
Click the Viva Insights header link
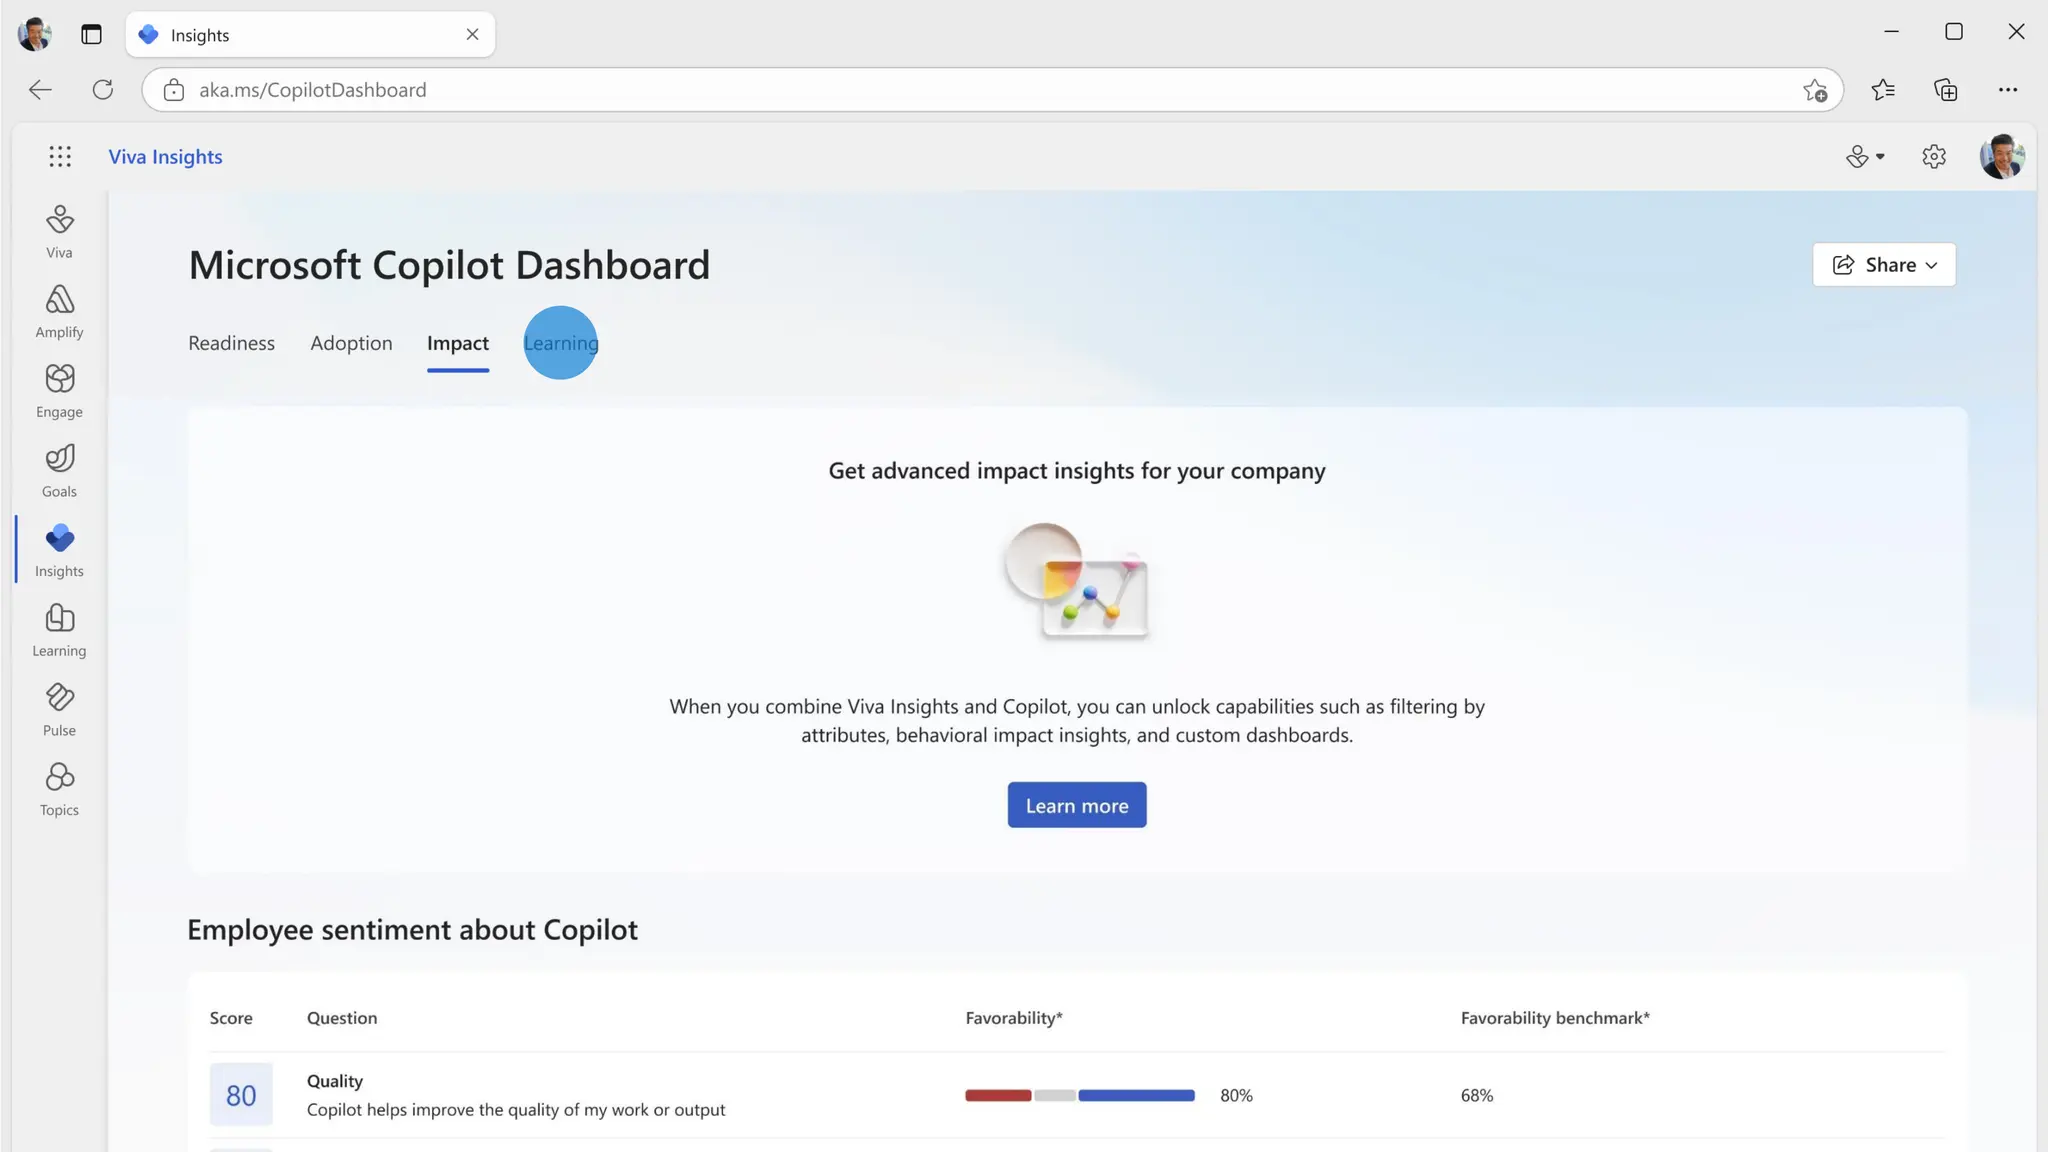[x=165, y=157]
